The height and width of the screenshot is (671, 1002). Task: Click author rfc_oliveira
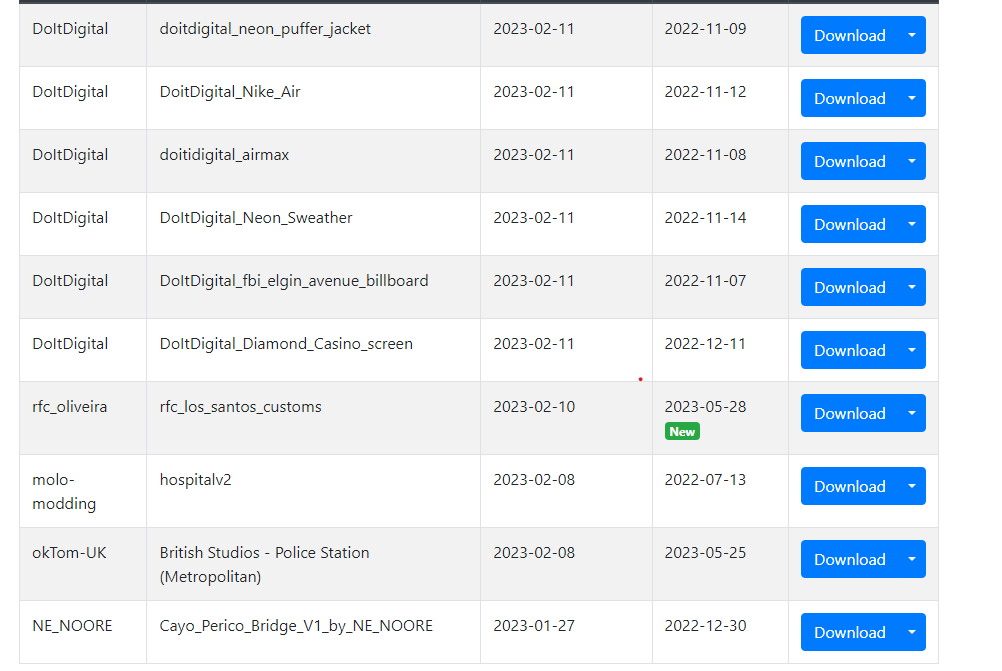[x=70, y=406]
